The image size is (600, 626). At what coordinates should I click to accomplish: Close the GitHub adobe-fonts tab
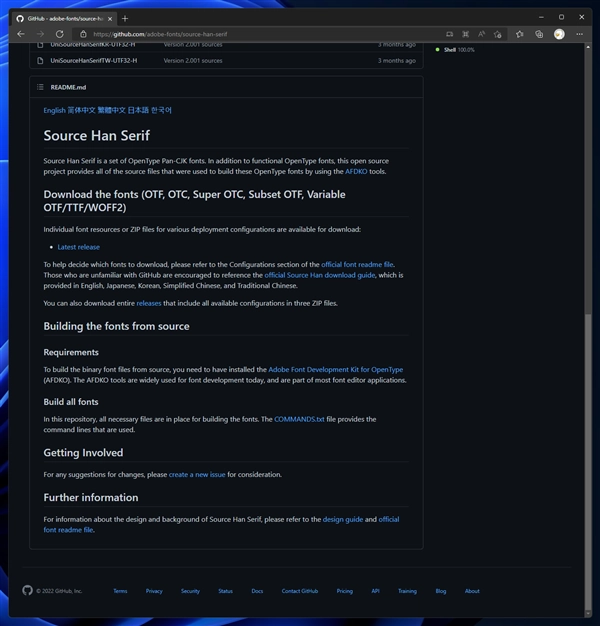pos(110,19)
